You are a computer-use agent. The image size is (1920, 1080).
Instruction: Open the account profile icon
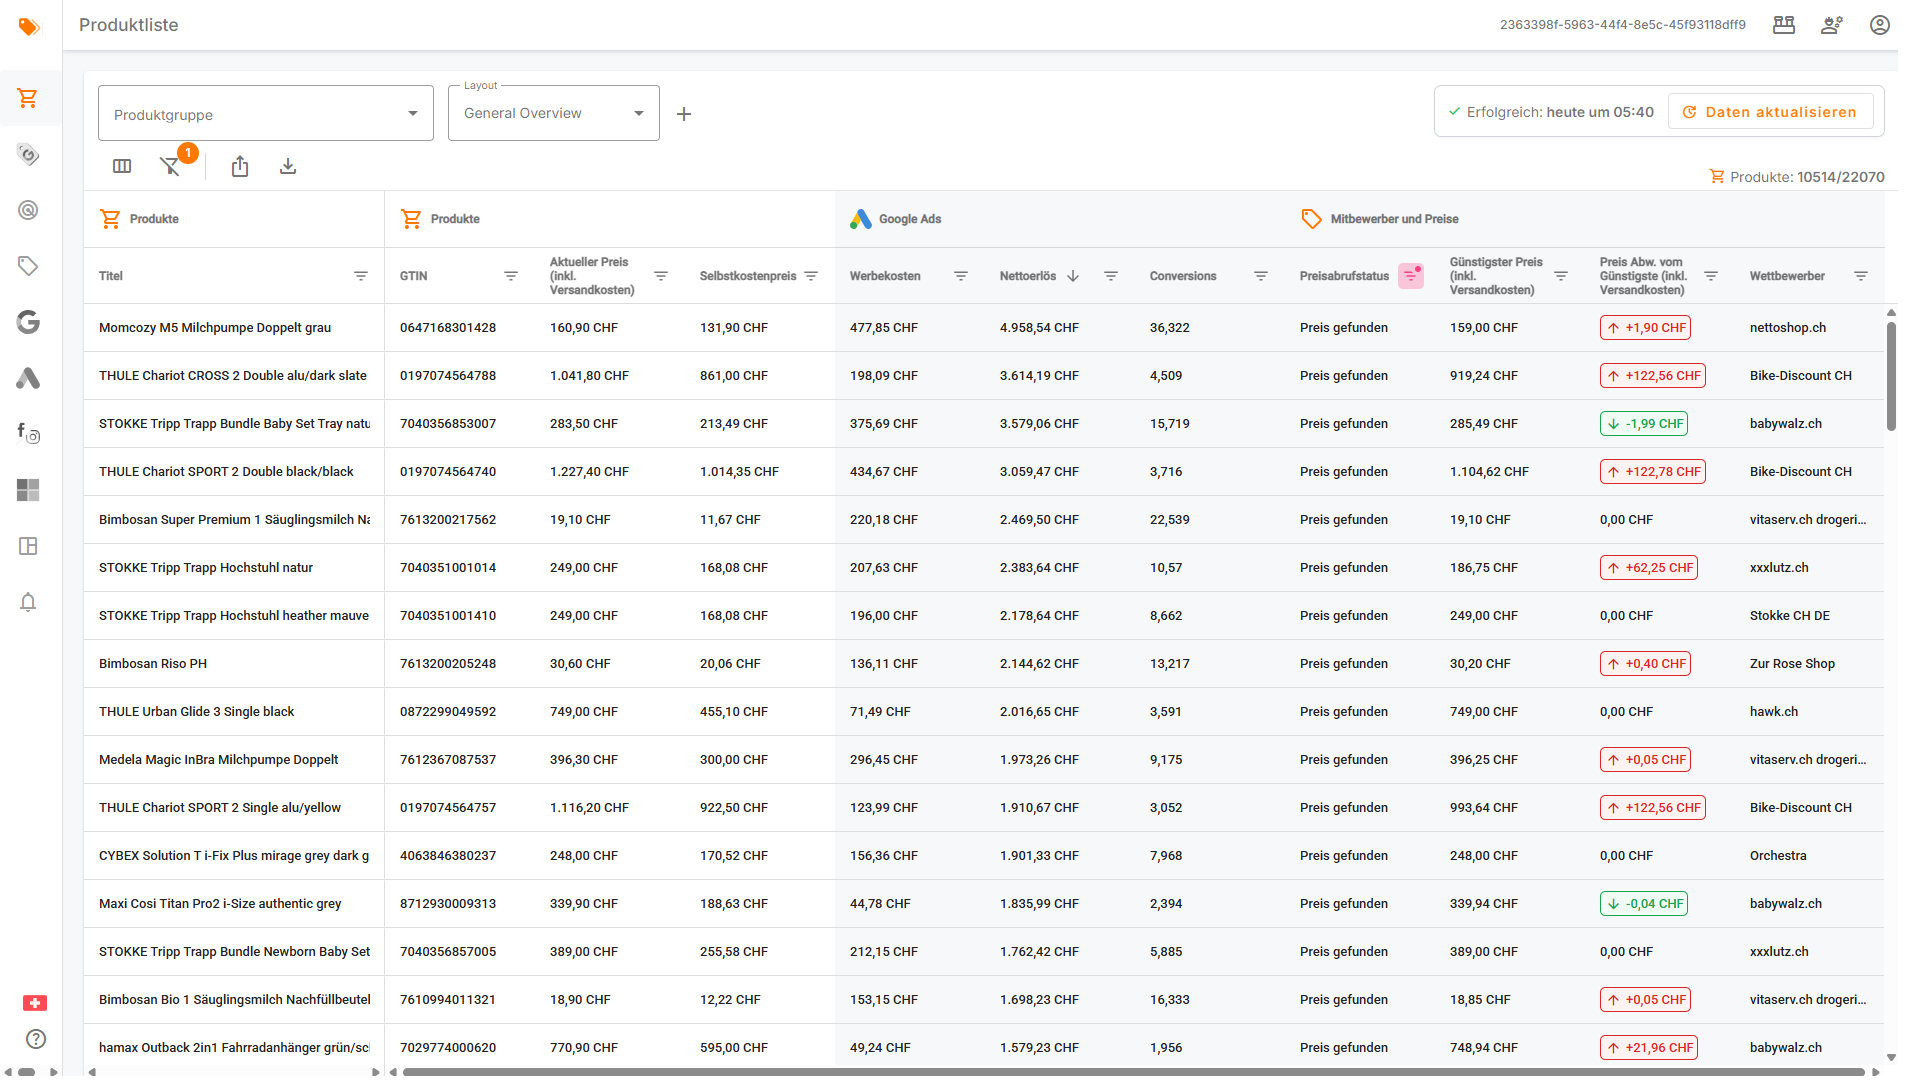[1880, 25]
